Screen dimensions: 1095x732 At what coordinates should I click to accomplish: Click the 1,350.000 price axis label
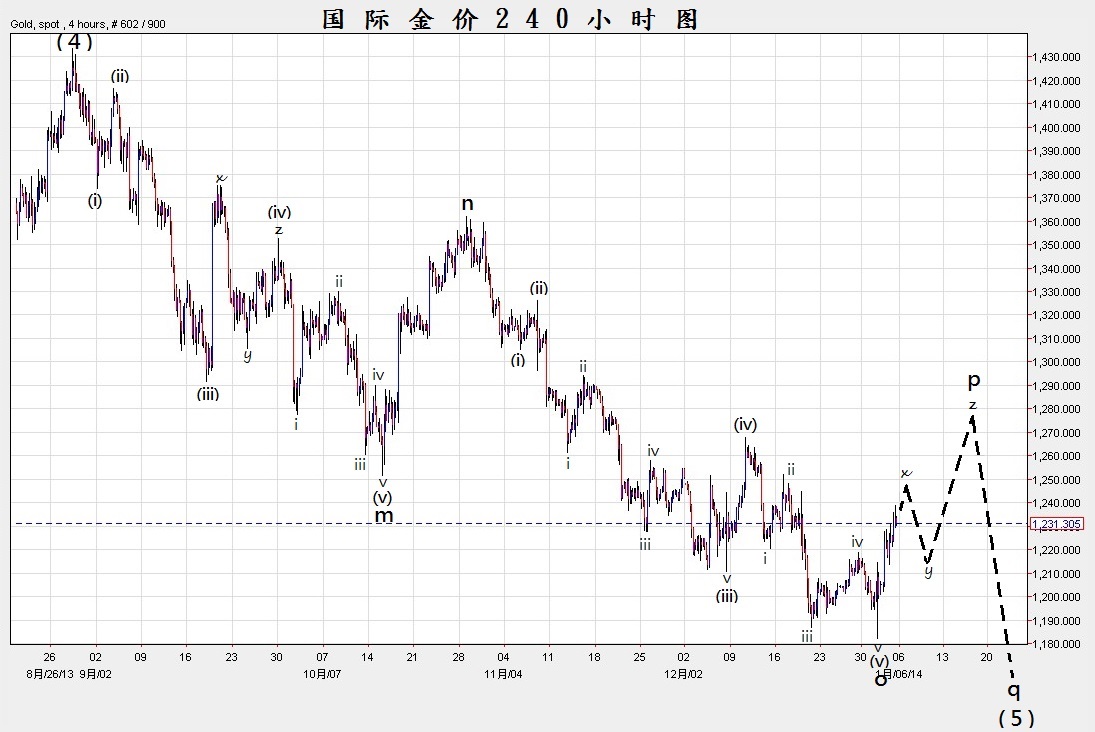(1056, 245)
